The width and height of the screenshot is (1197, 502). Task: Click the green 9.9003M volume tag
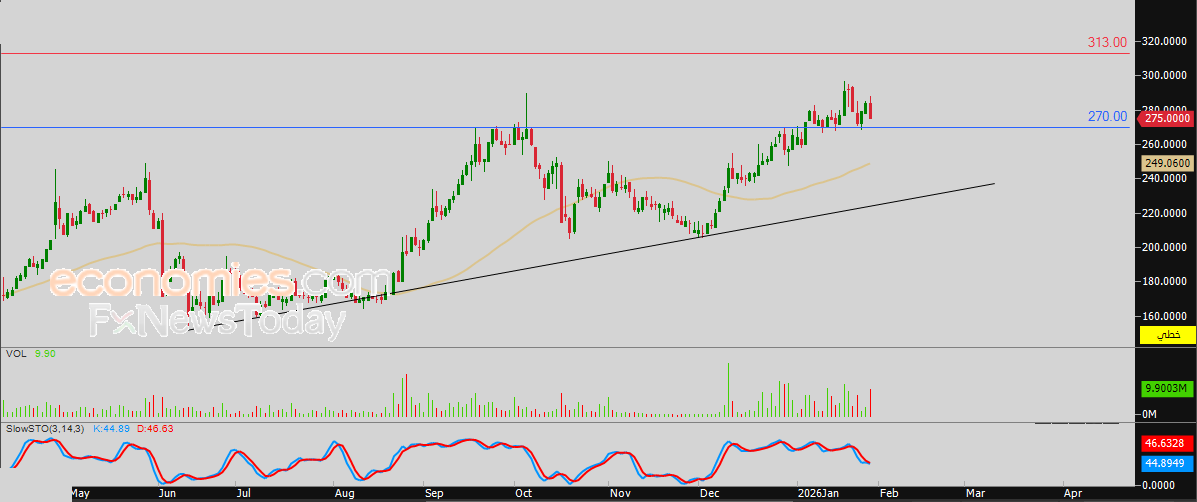coord(1166,389)
